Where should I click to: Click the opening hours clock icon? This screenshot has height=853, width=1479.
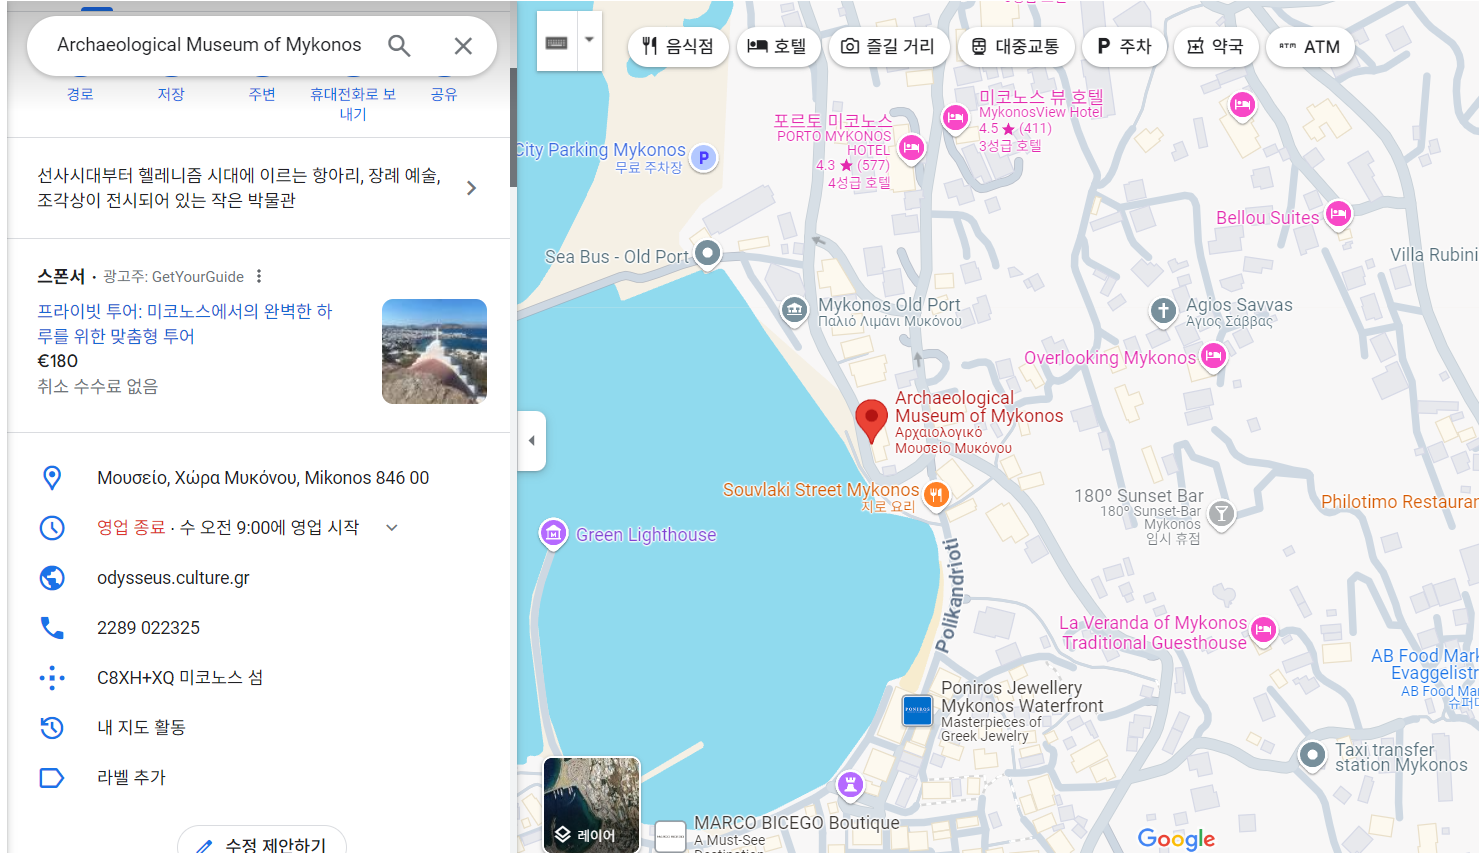coord(52,528)
